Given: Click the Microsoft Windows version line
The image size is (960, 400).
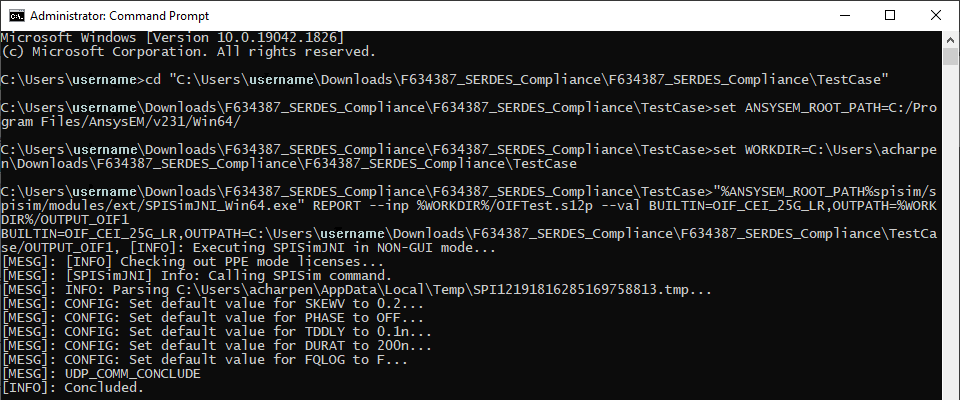Looking at the screenshot, I should (x=173, y=38).
